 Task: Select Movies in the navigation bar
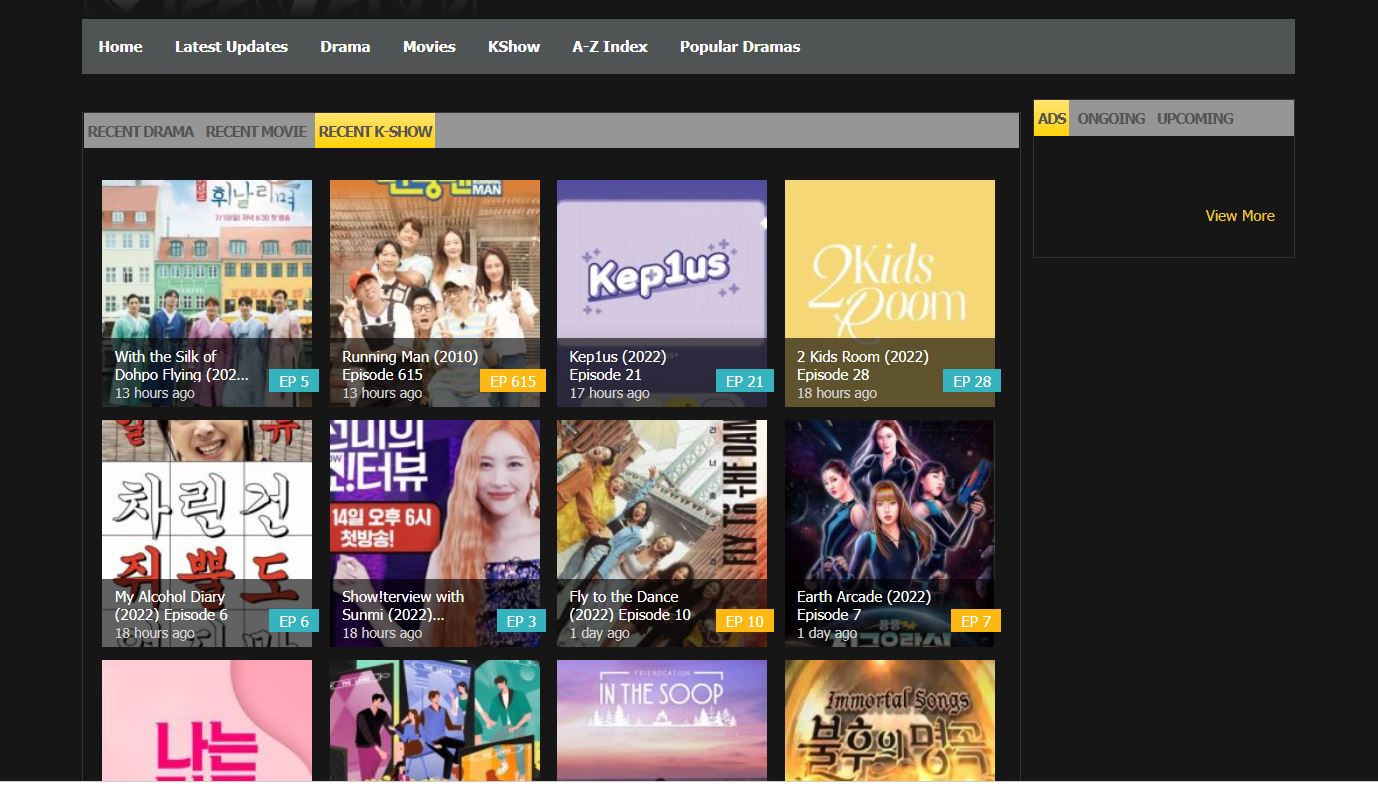(x=429, y=47)
